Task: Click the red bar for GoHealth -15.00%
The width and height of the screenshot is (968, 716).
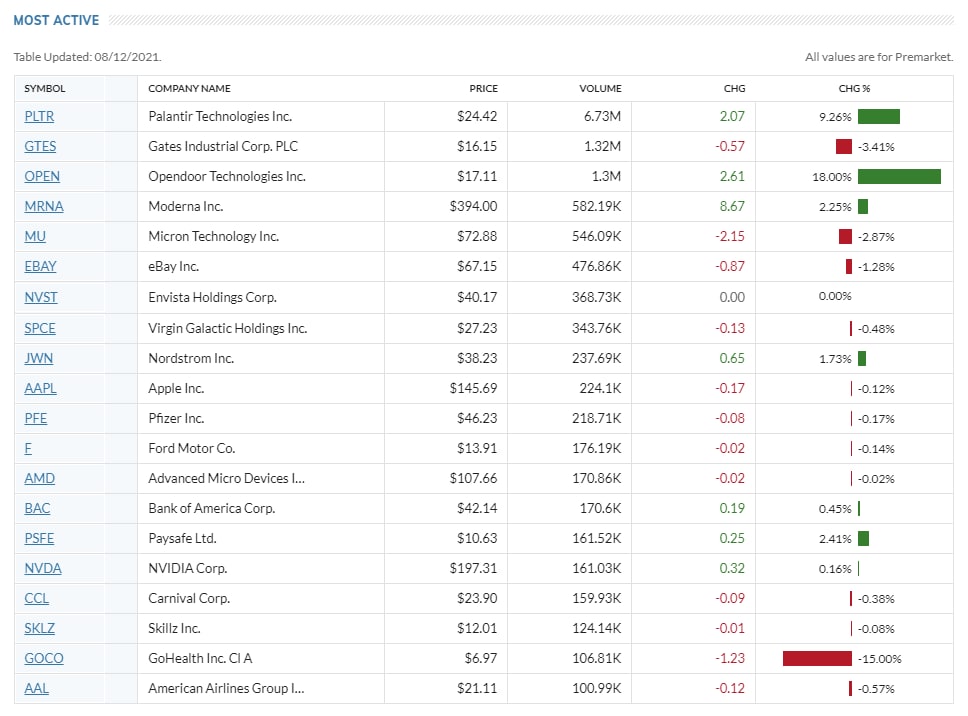Action: point(817,659)
